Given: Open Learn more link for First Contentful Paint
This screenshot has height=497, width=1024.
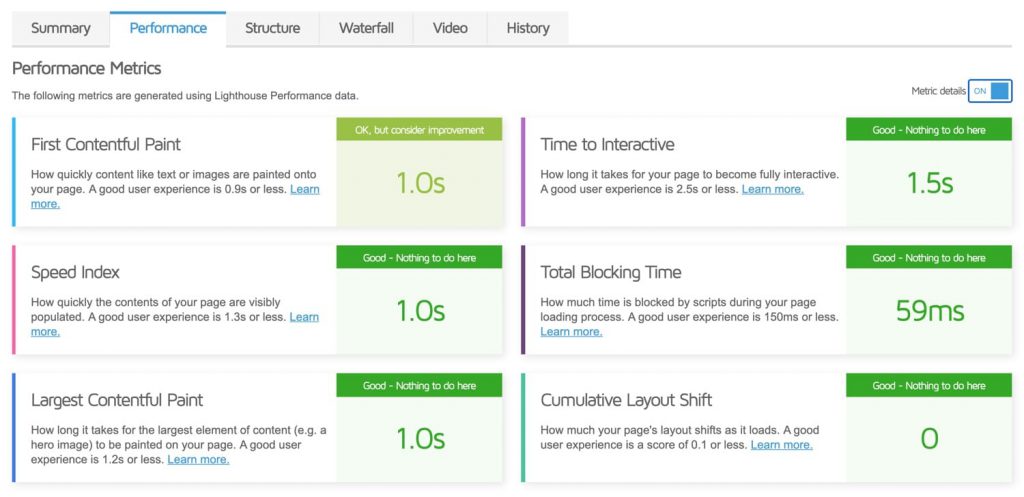Looking at the screenshot, I should (x=304, y=189).
